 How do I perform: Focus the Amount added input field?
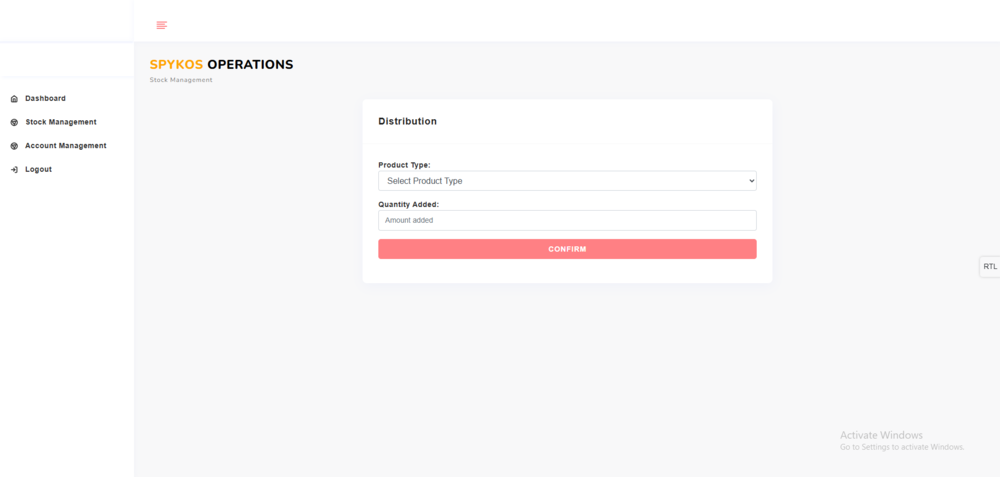click(x=567, y=220)
